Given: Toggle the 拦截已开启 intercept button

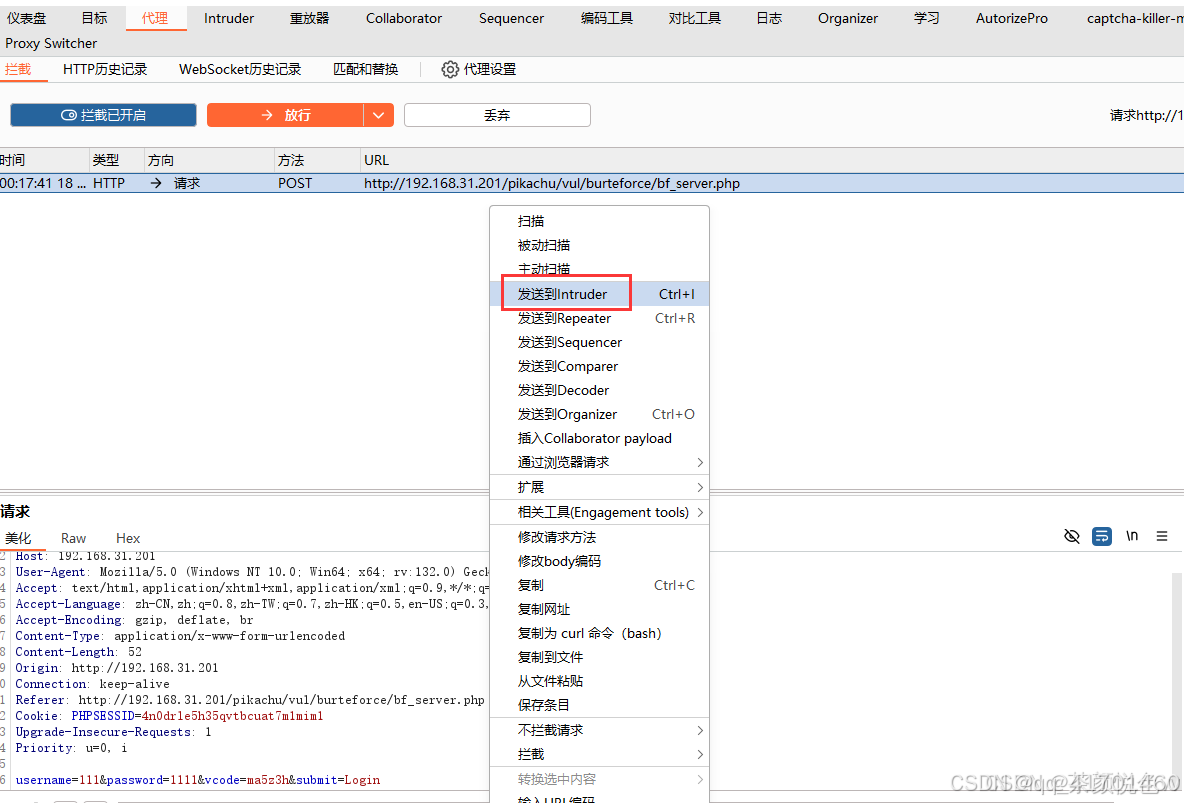Looking at the screenshot, I should click(x=103, y=115).
